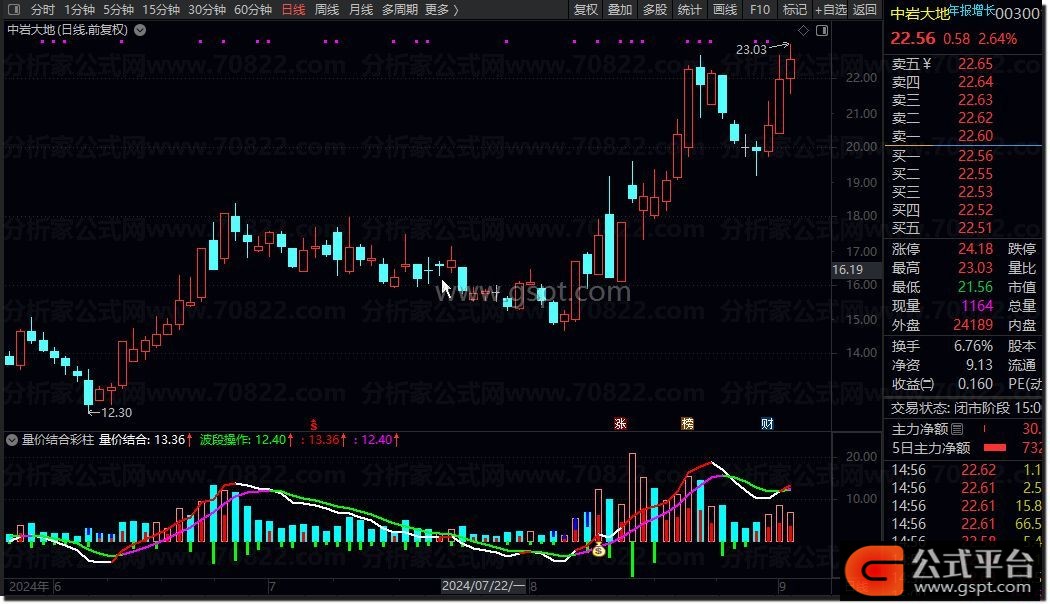Click the 12.30 low price label
1050x604 pixels.
117,412
